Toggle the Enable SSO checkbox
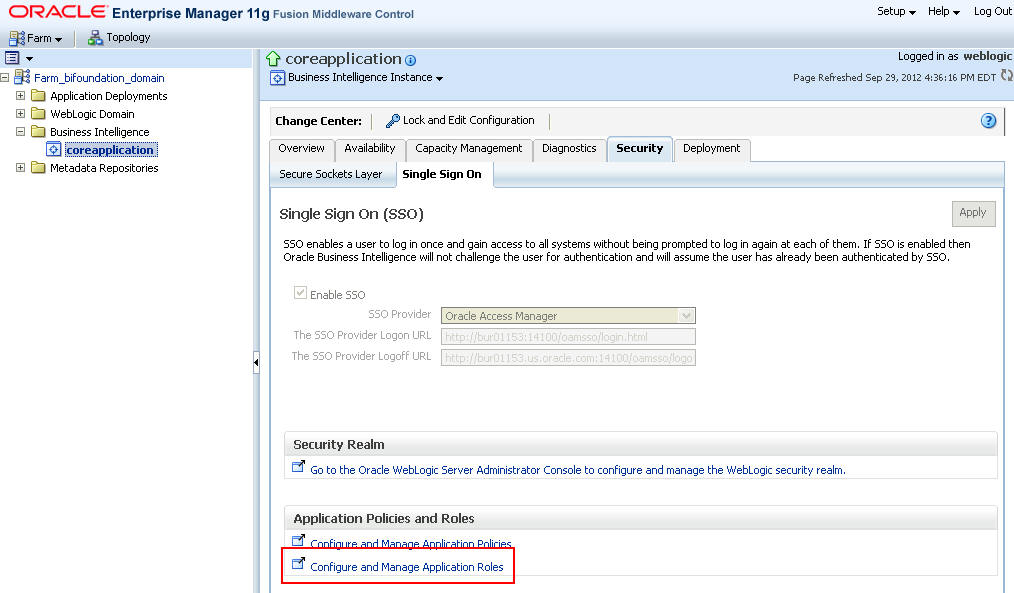 [300, 293]
